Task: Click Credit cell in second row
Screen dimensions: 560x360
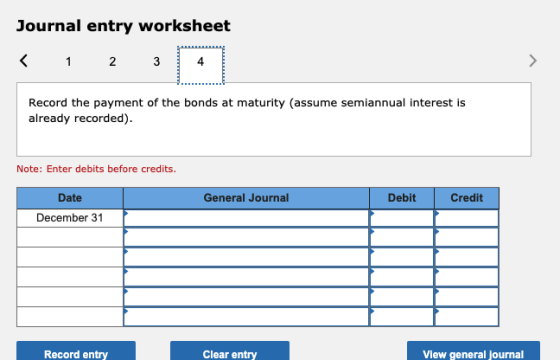Action: point(466,238)
